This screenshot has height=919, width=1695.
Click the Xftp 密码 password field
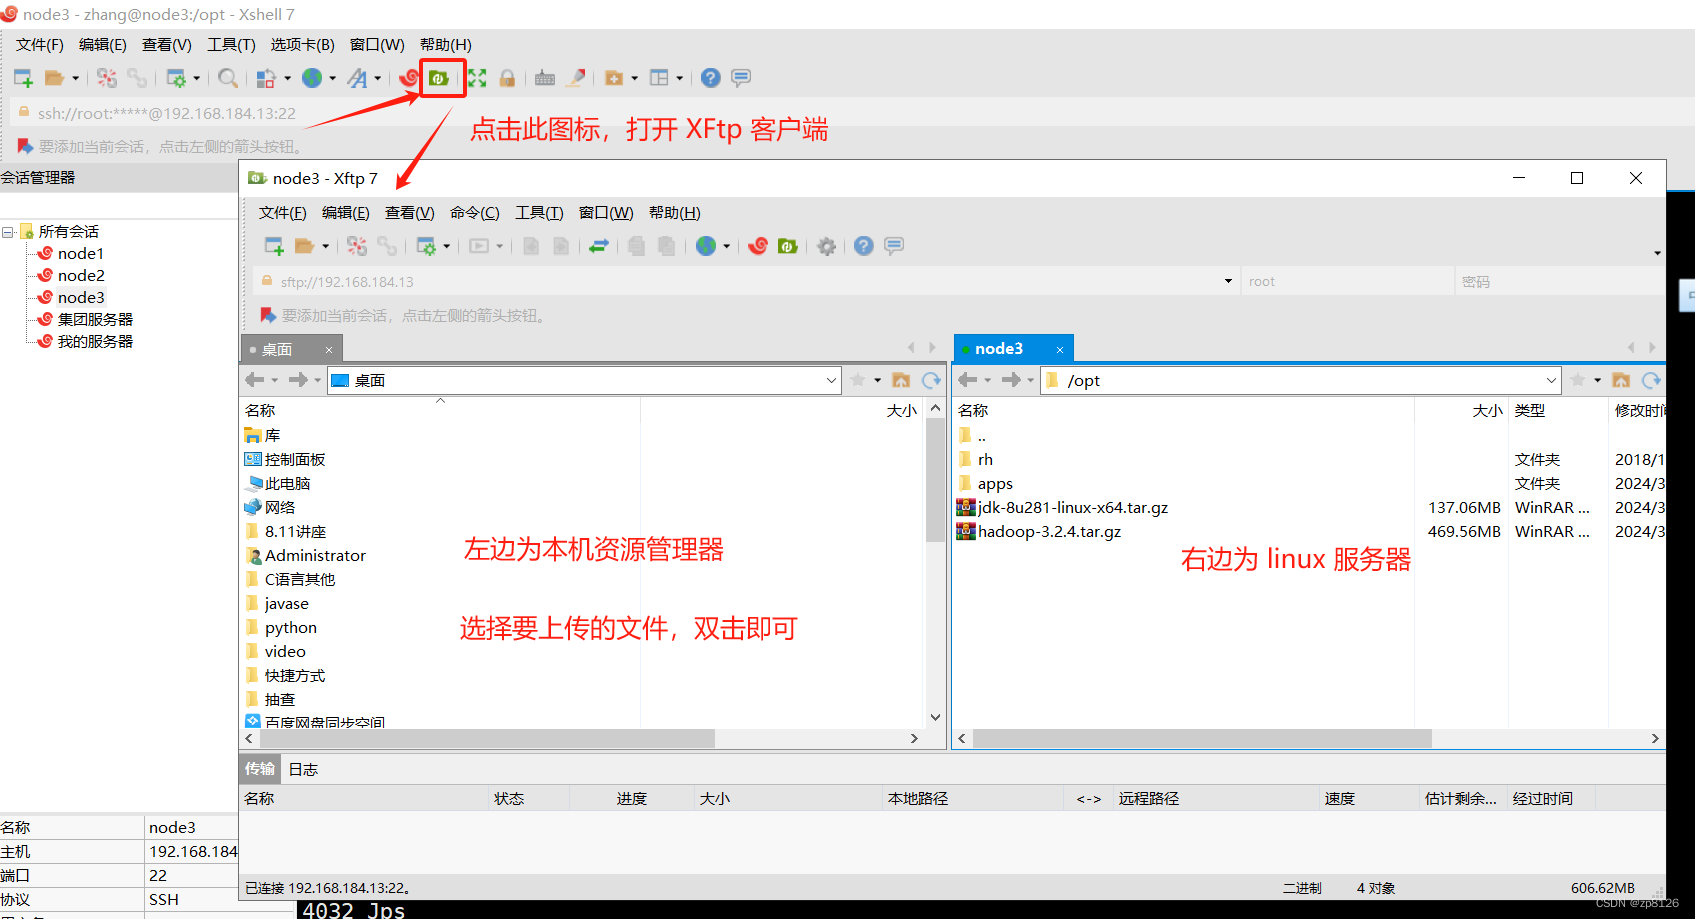tap(1558, 282)
